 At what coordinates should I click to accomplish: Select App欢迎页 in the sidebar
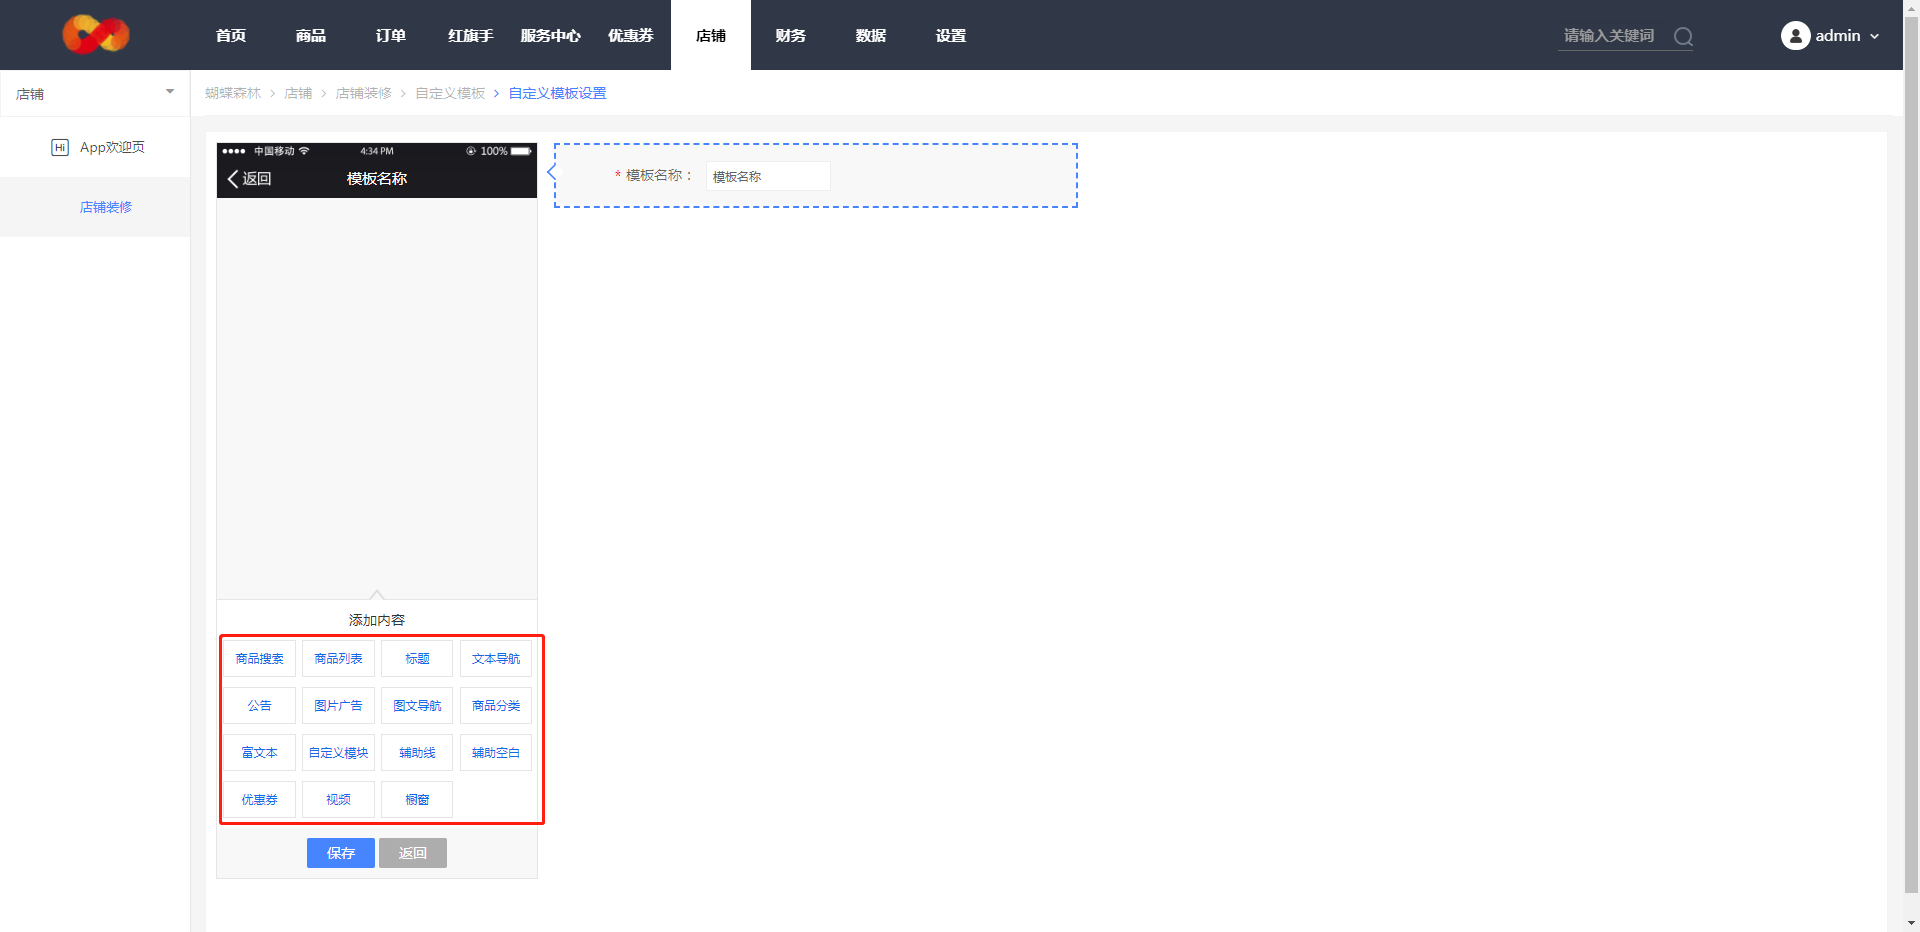click(x=95, y=147)
